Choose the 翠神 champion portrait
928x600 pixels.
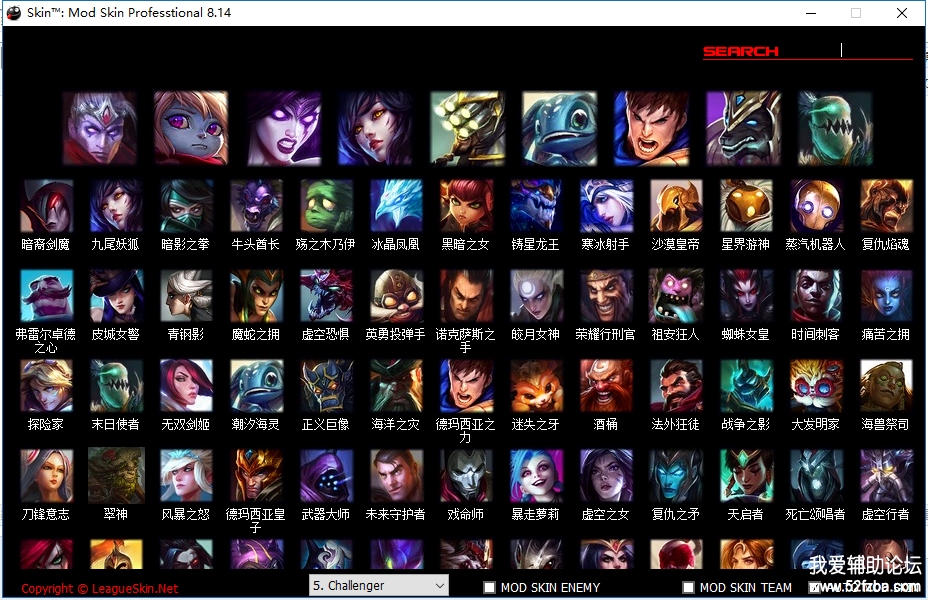[x=116, y=476]
